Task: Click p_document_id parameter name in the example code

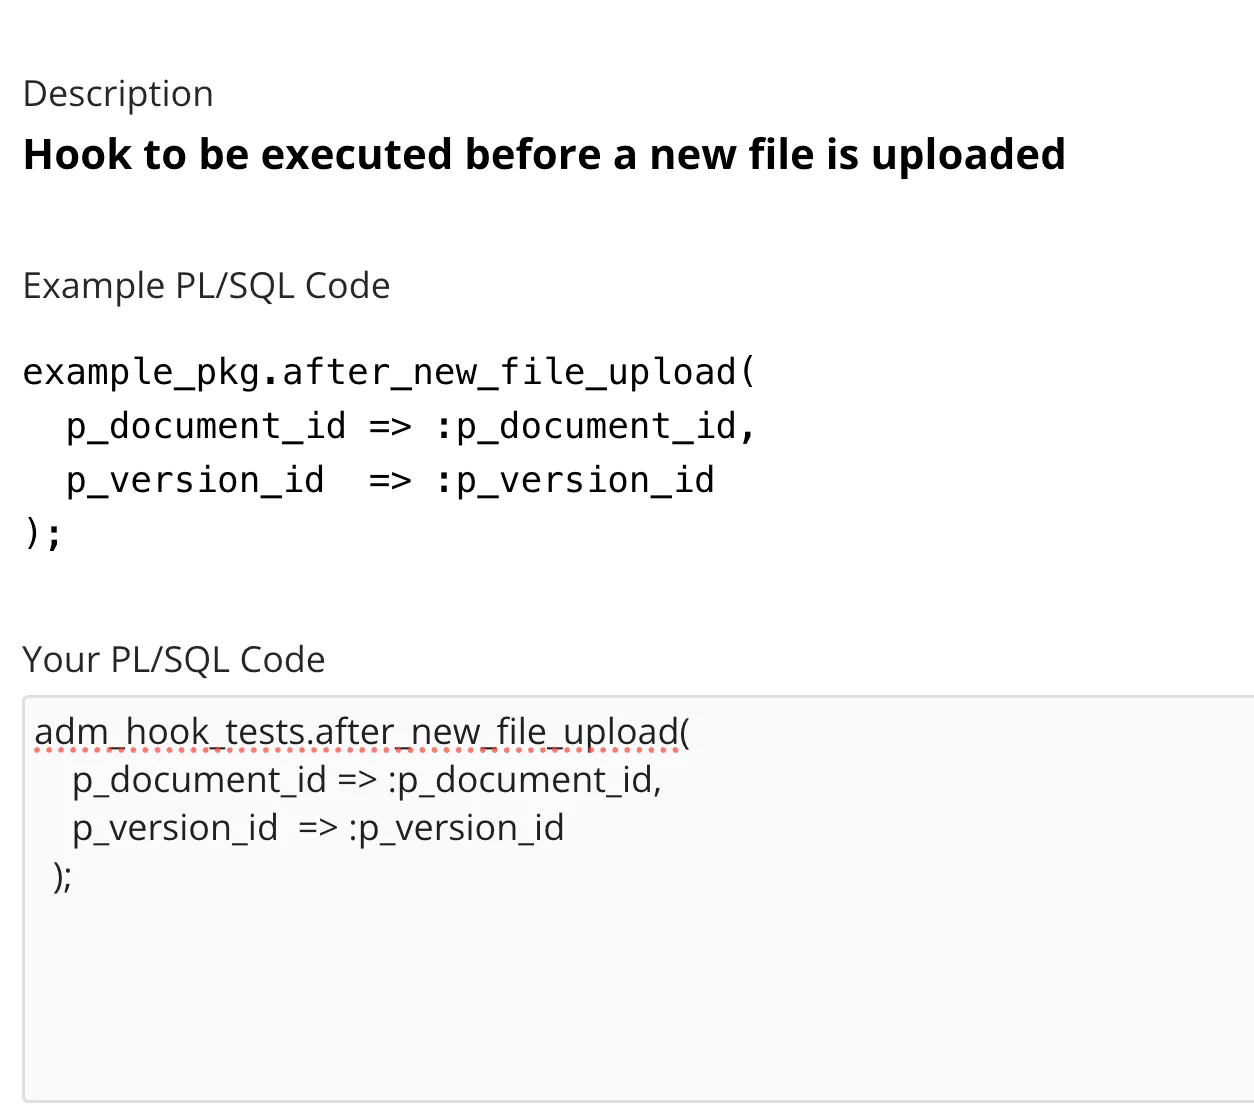Action: pyautogui.click(x=206, y=426)
